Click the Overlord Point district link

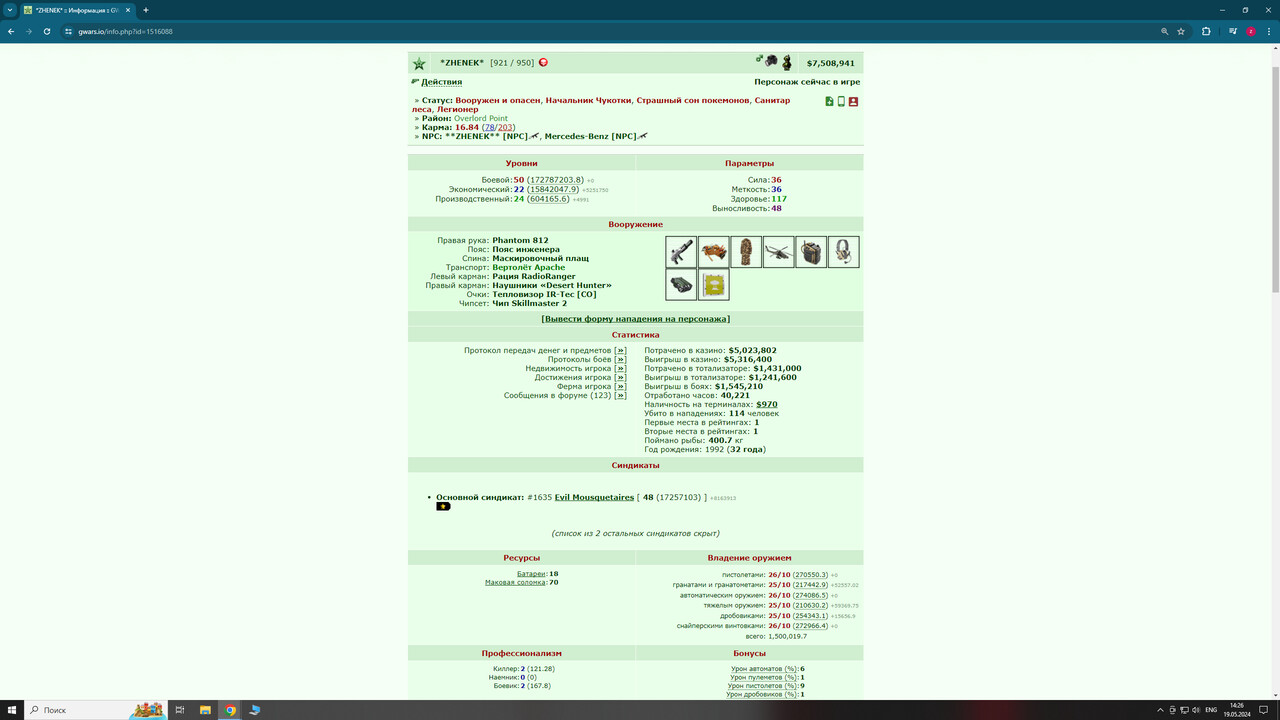tap(481, 118)
